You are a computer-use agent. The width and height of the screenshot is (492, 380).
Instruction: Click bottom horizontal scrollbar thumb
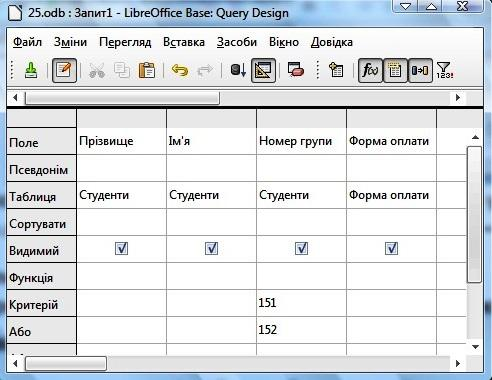point(66,363)
